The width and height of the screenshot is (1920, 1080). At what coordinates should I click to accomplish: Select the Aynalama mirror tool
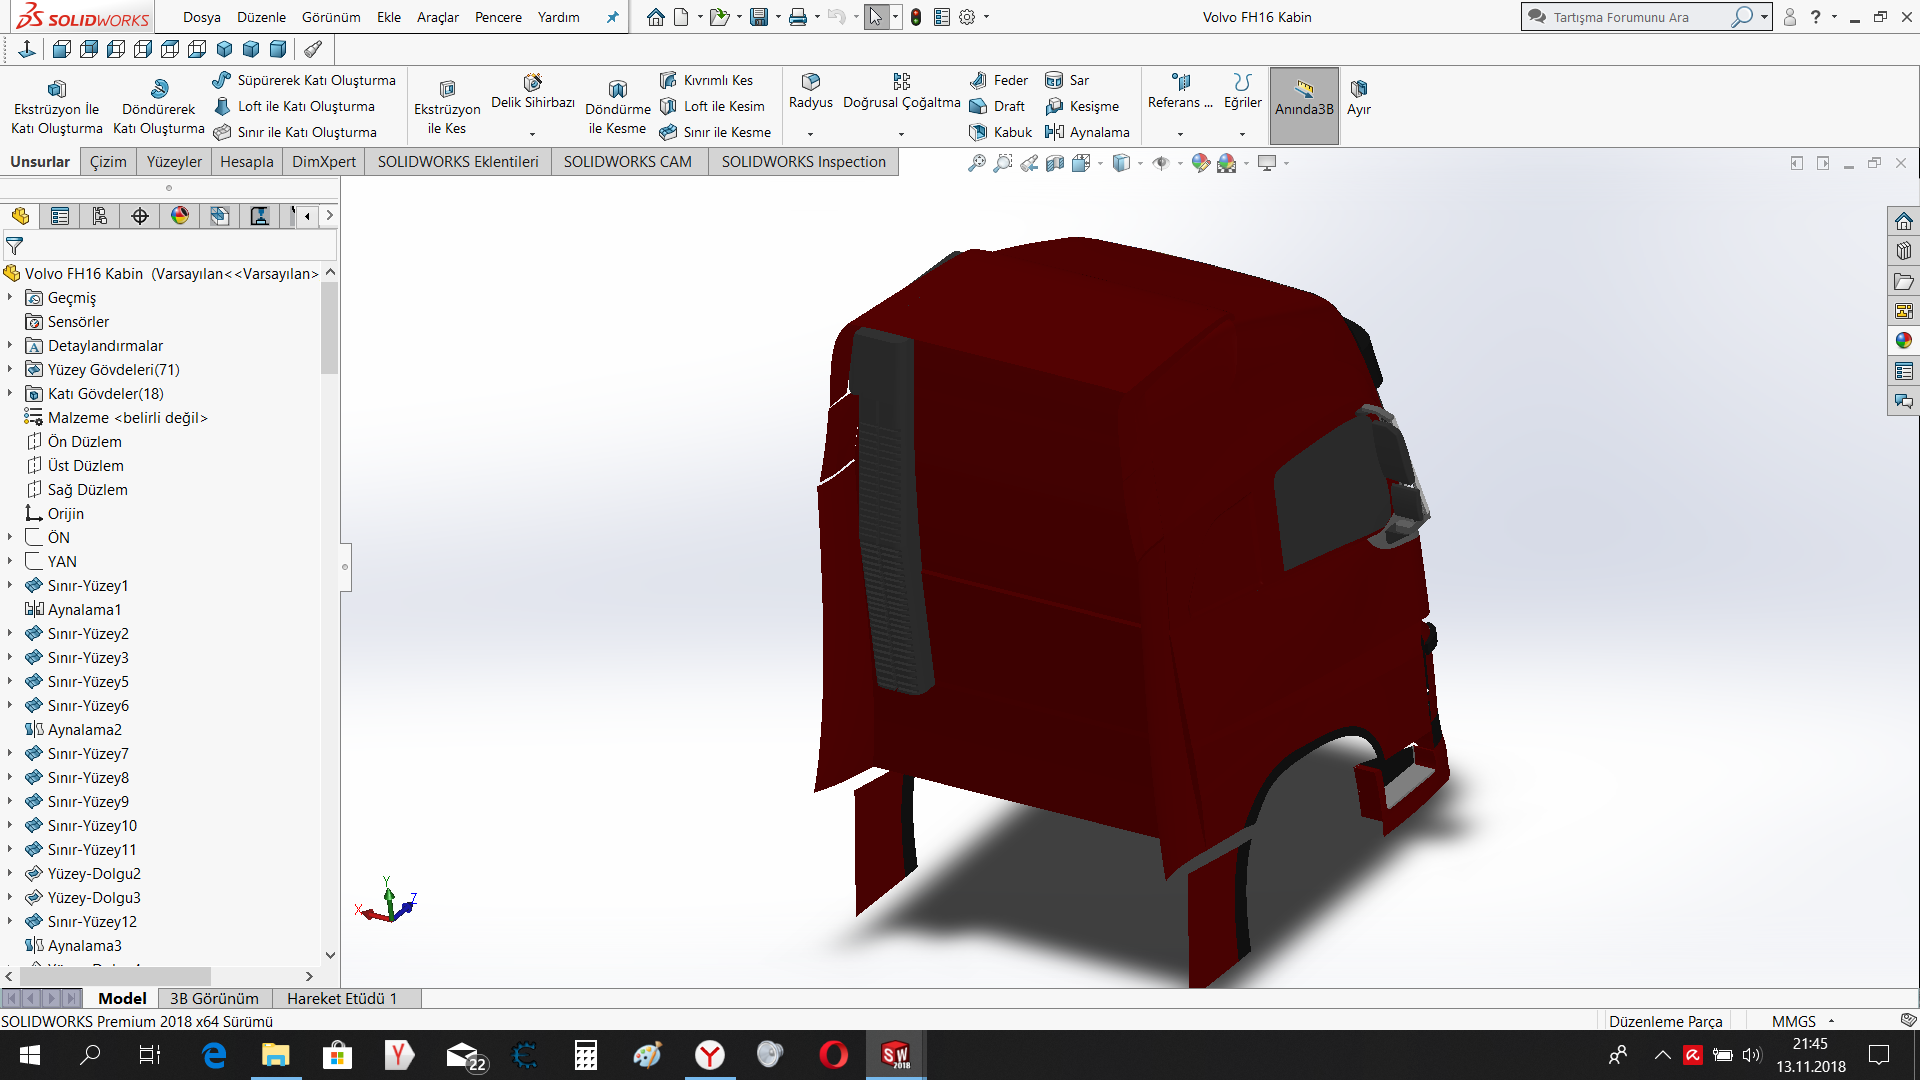tap(1087, 132)
